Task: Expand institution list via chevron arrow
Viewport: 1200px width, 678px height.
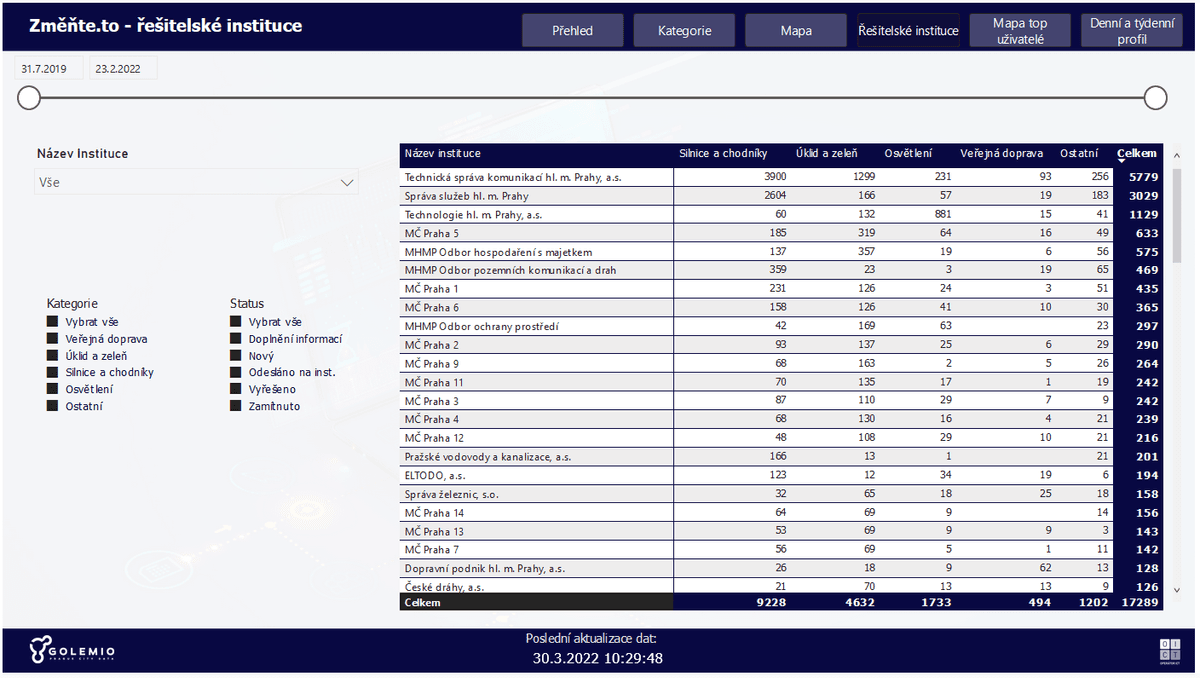Action: 347,183
